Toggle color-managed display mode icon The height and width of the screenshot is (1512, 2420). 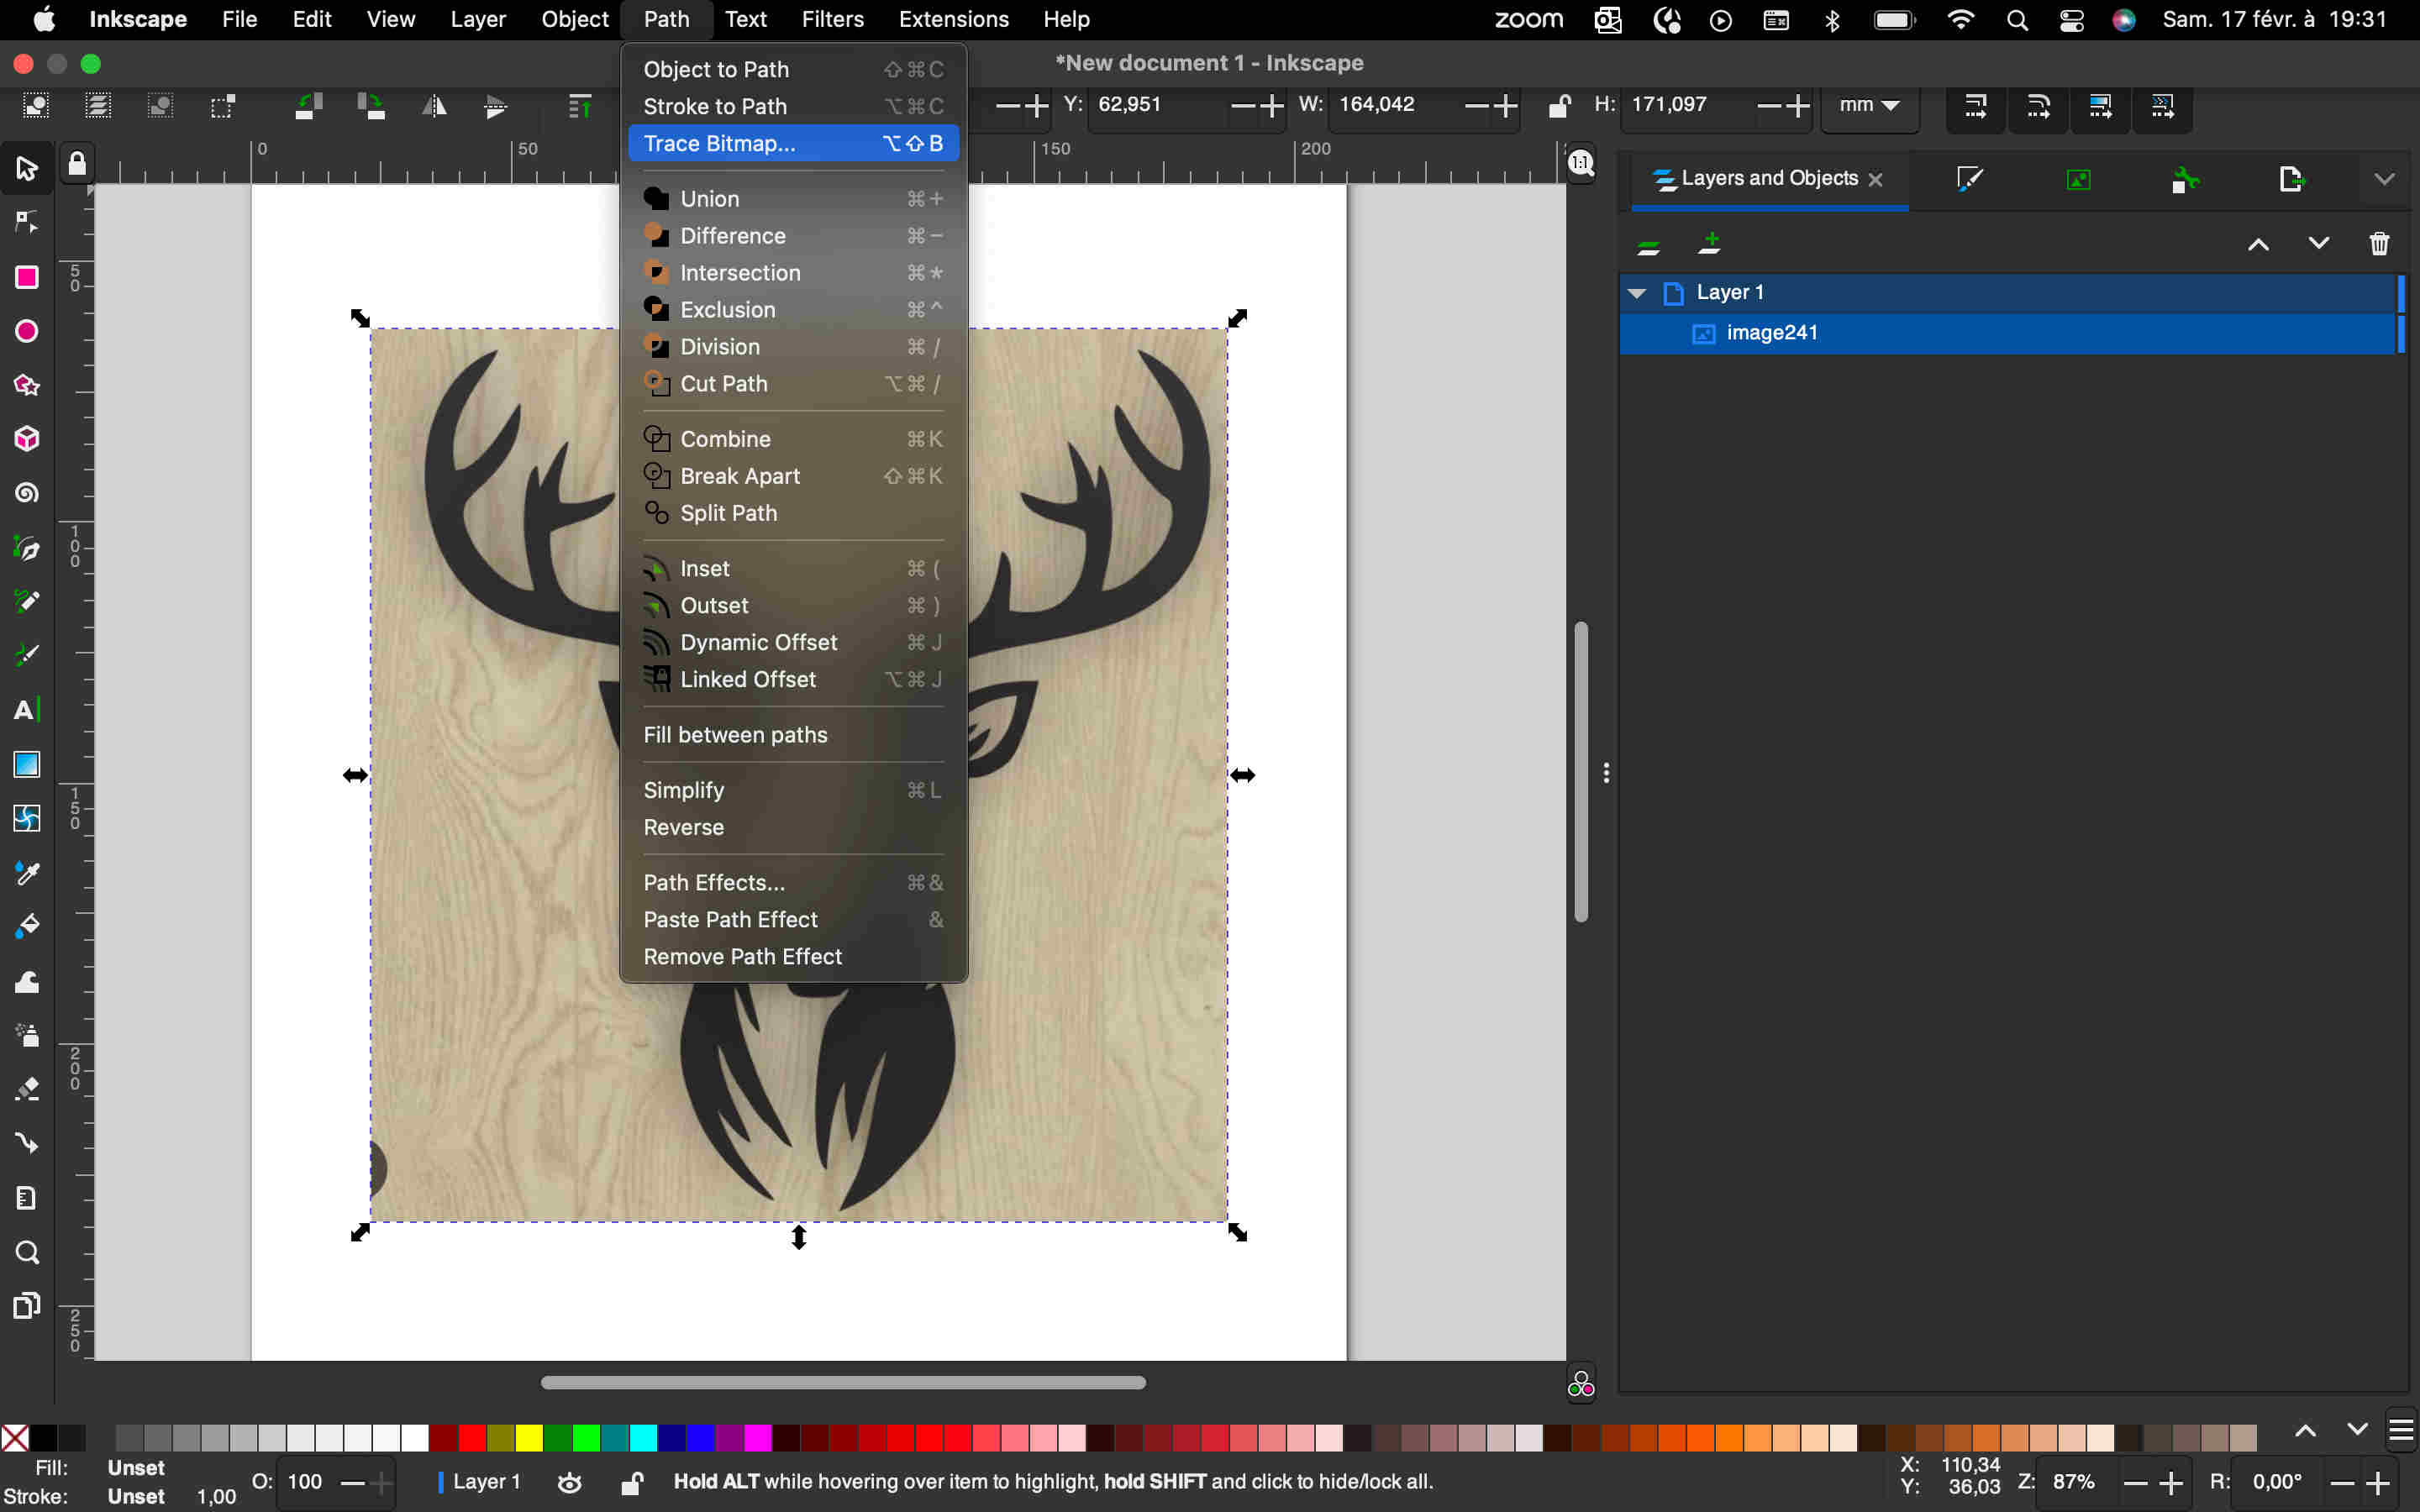(1581, 1385)
